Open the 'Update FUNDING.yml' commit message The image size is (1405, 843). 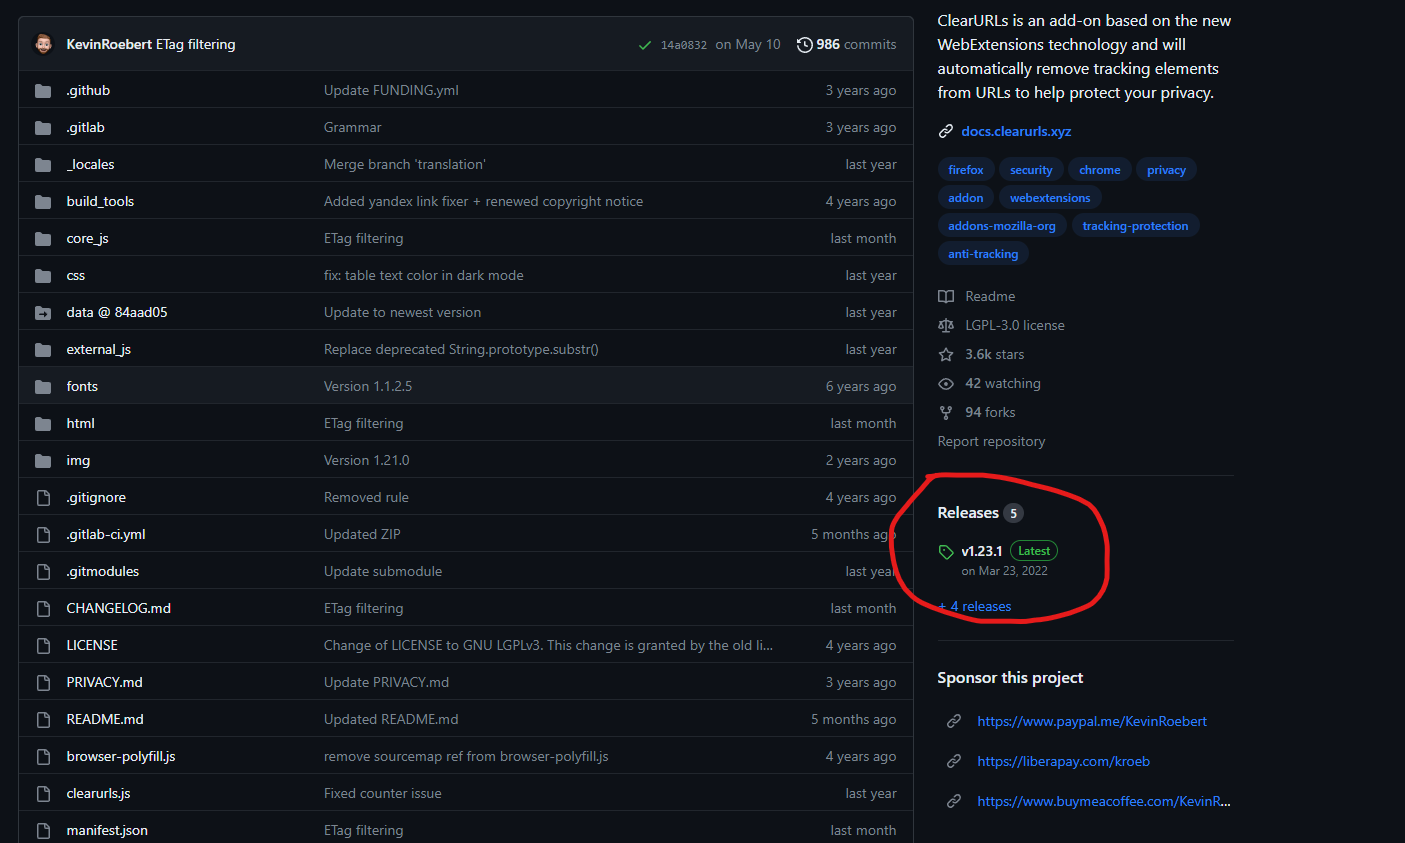coord(391,91)
